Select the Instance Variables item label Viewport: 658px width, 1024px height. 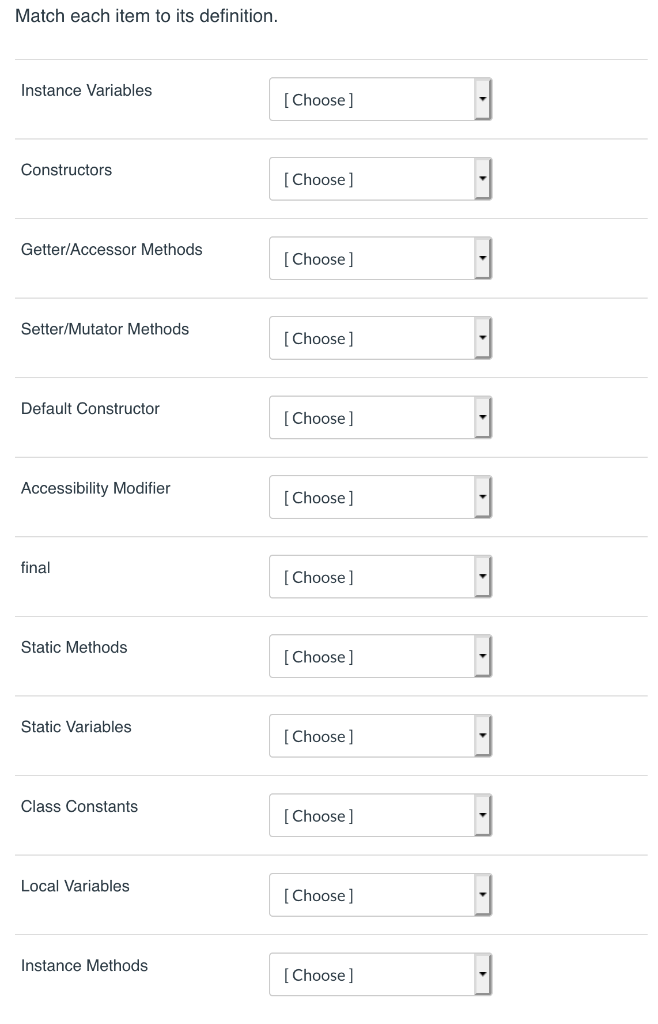coord(87,90)
